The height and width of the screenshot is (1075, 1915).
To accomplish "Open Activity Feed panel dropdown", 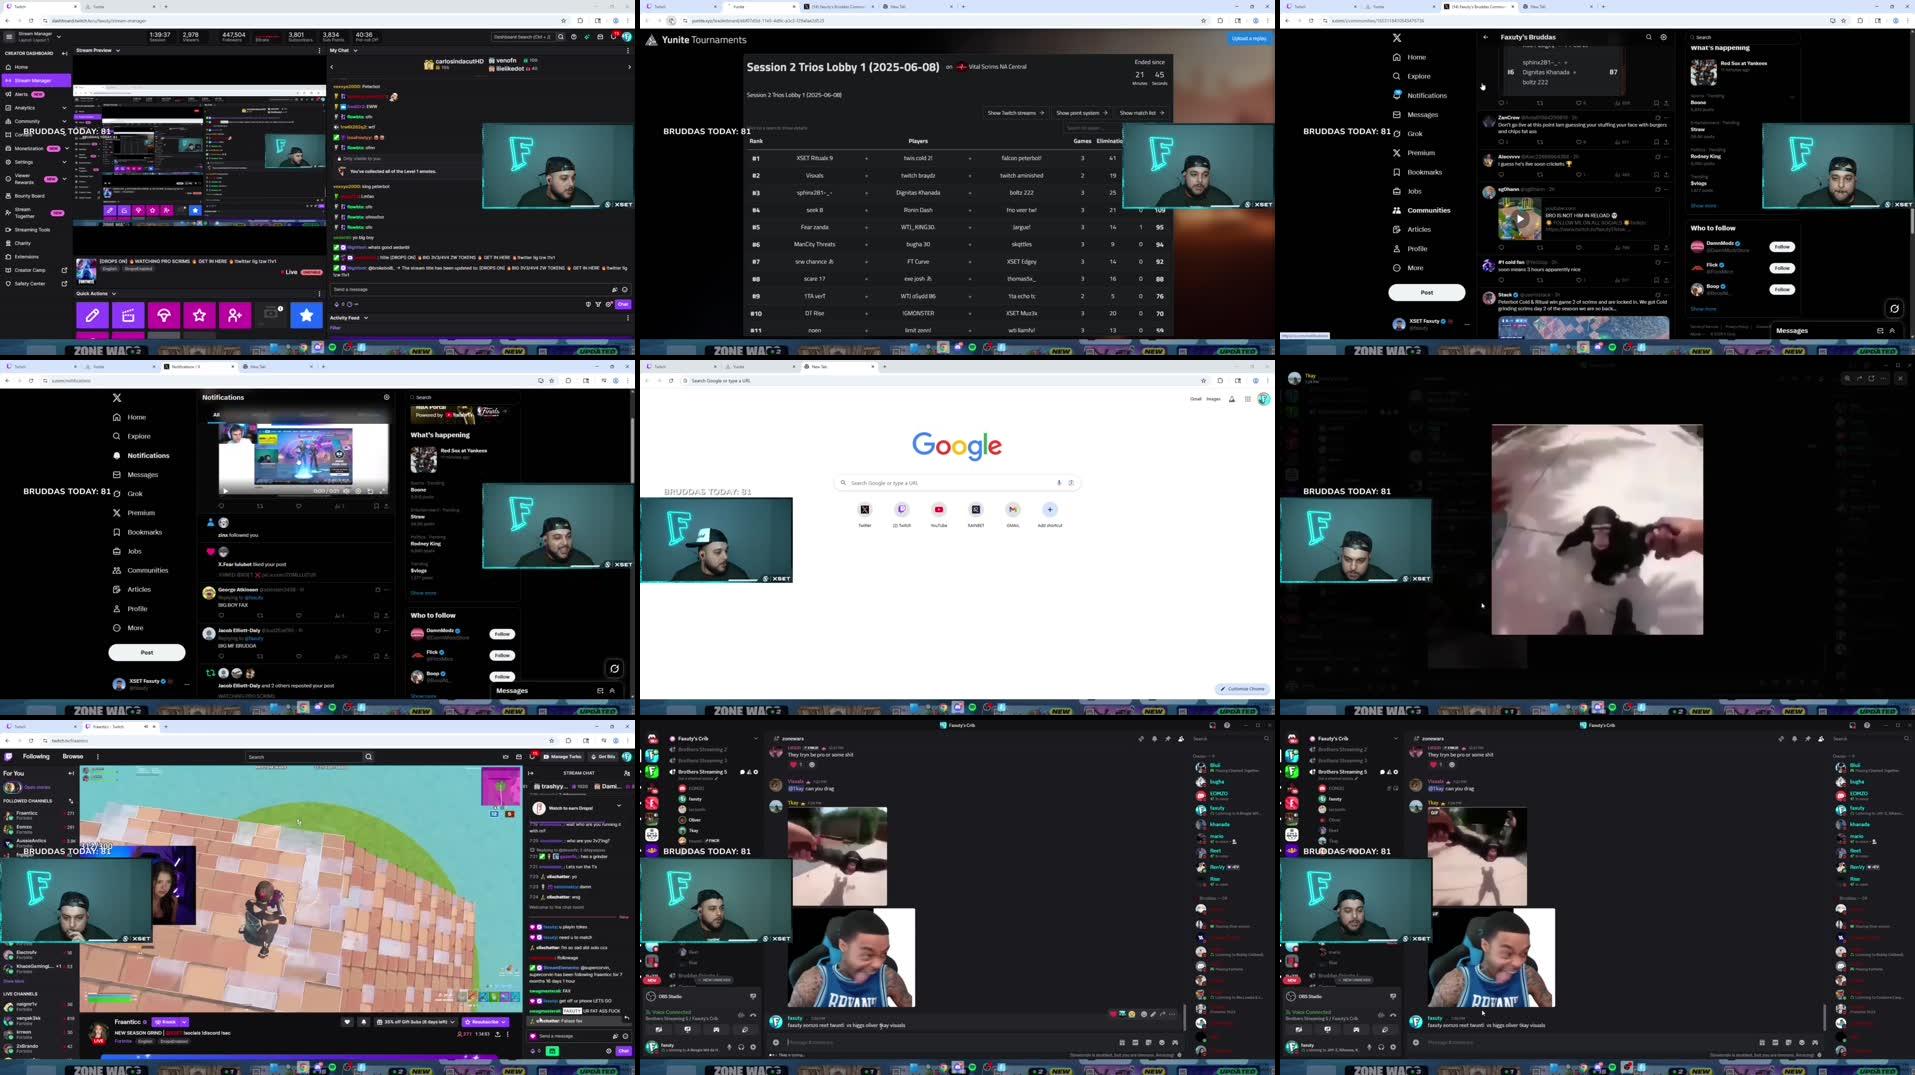I will (x=366, y=318).
